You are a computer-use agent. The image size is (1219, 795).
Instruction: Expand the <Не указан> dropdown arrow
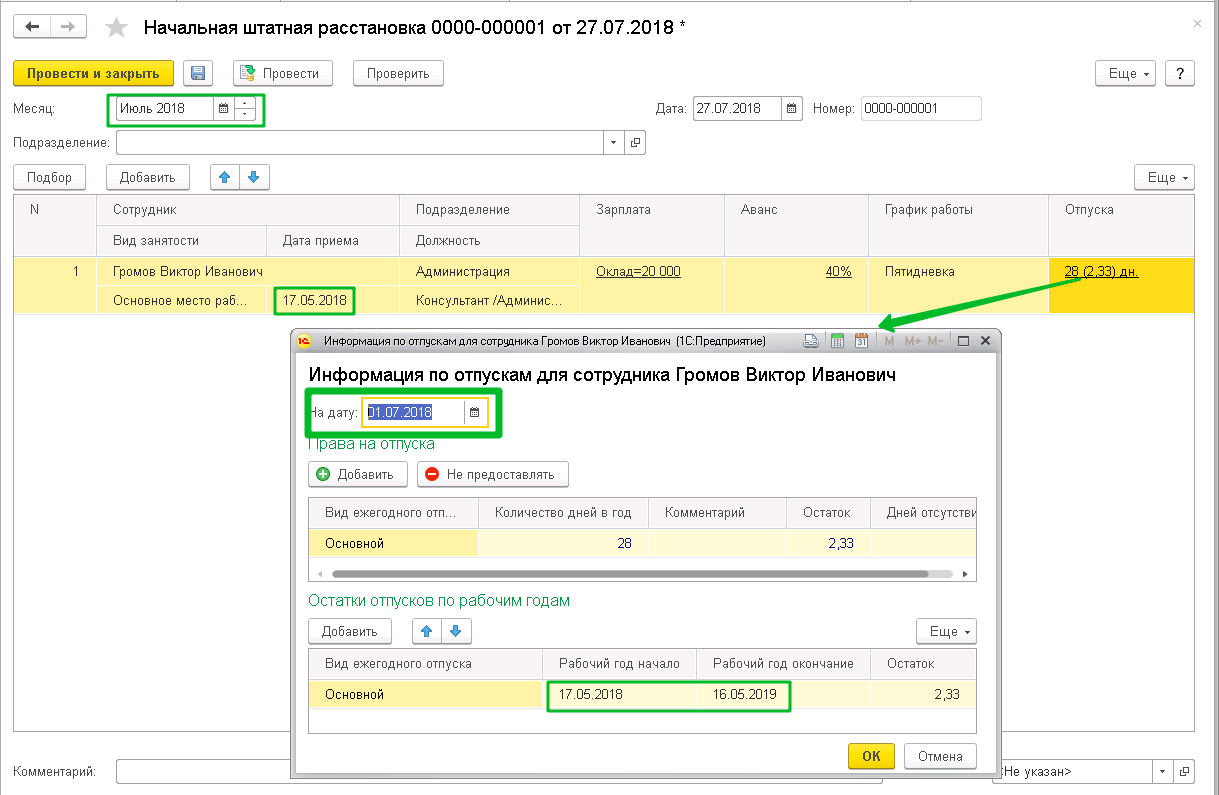(1163, 772)
